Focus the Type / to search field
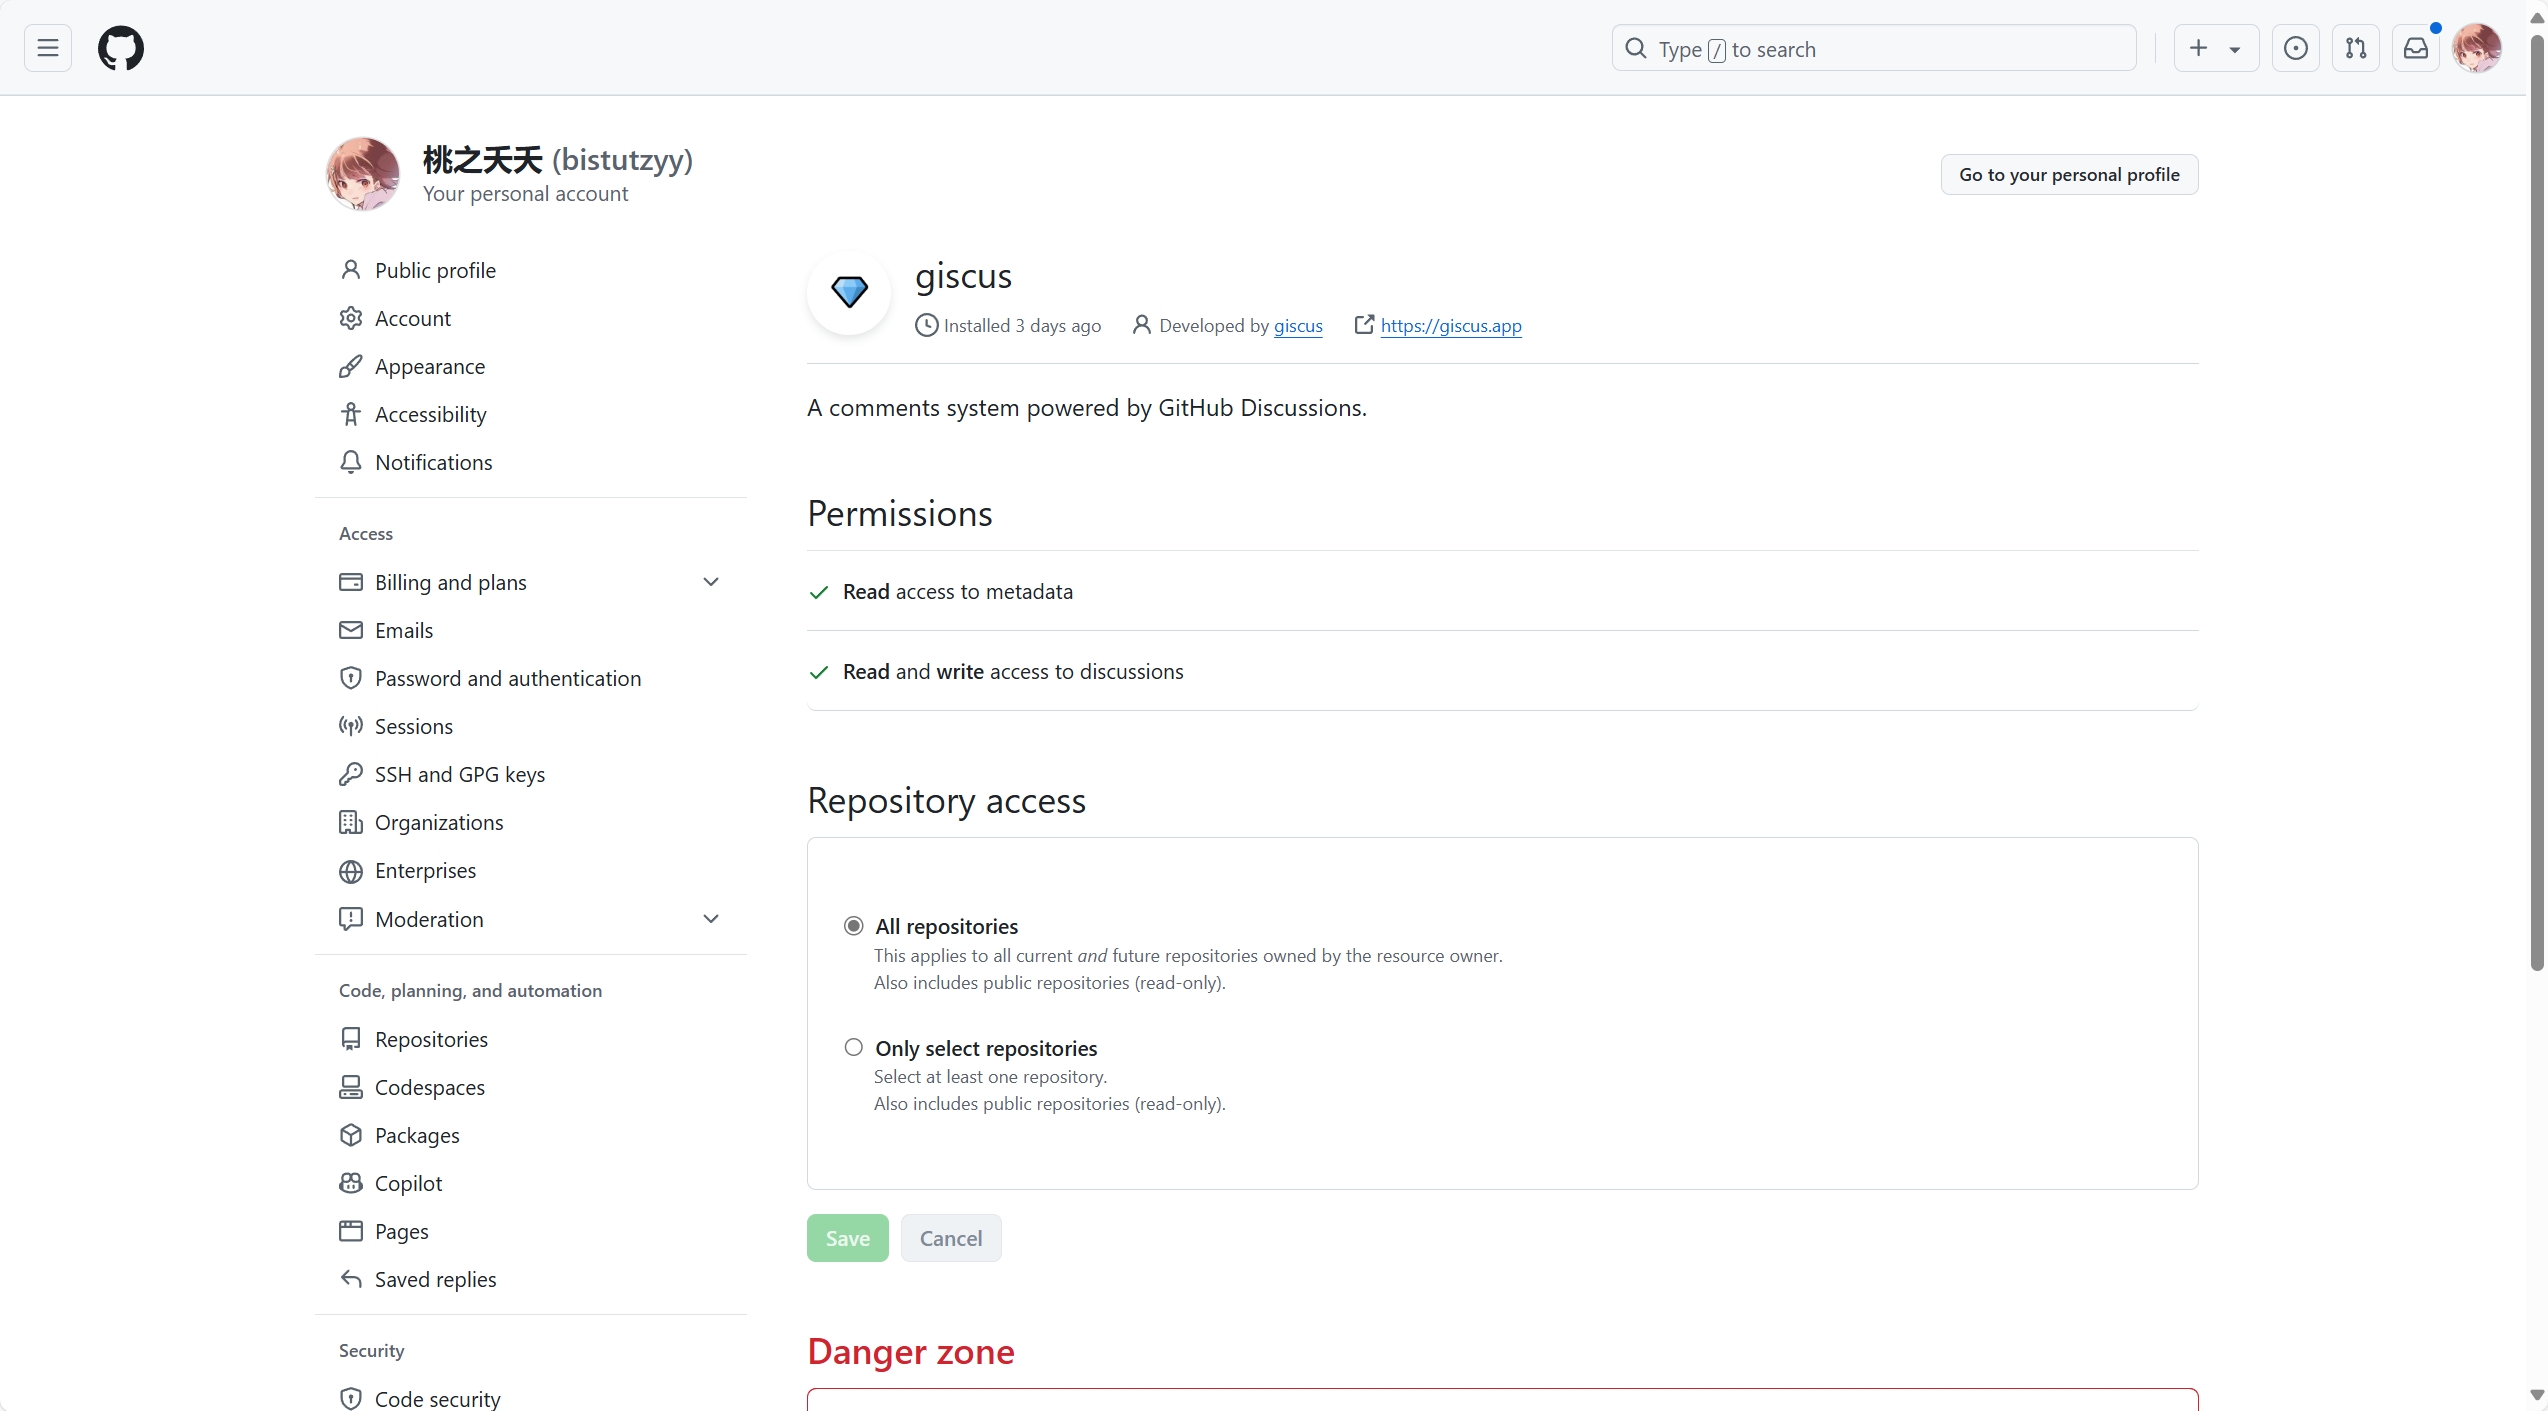 (1874, 48)
